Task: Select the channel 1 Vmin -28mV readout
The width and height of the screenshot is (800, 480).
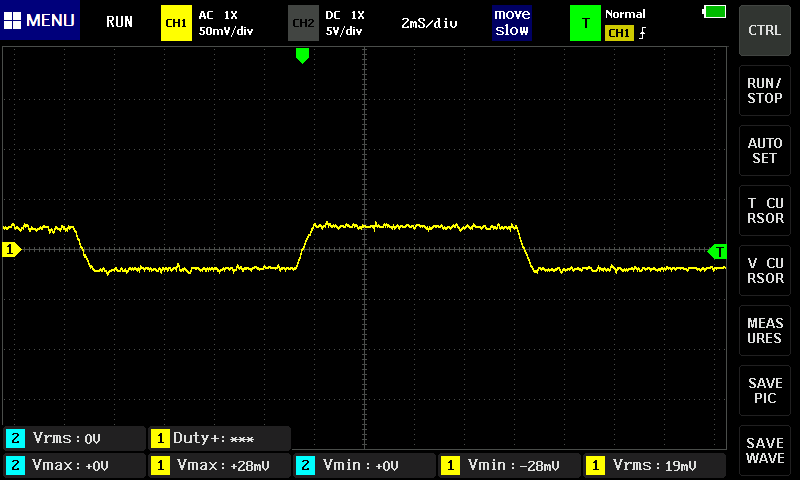Action: [509, 465]
